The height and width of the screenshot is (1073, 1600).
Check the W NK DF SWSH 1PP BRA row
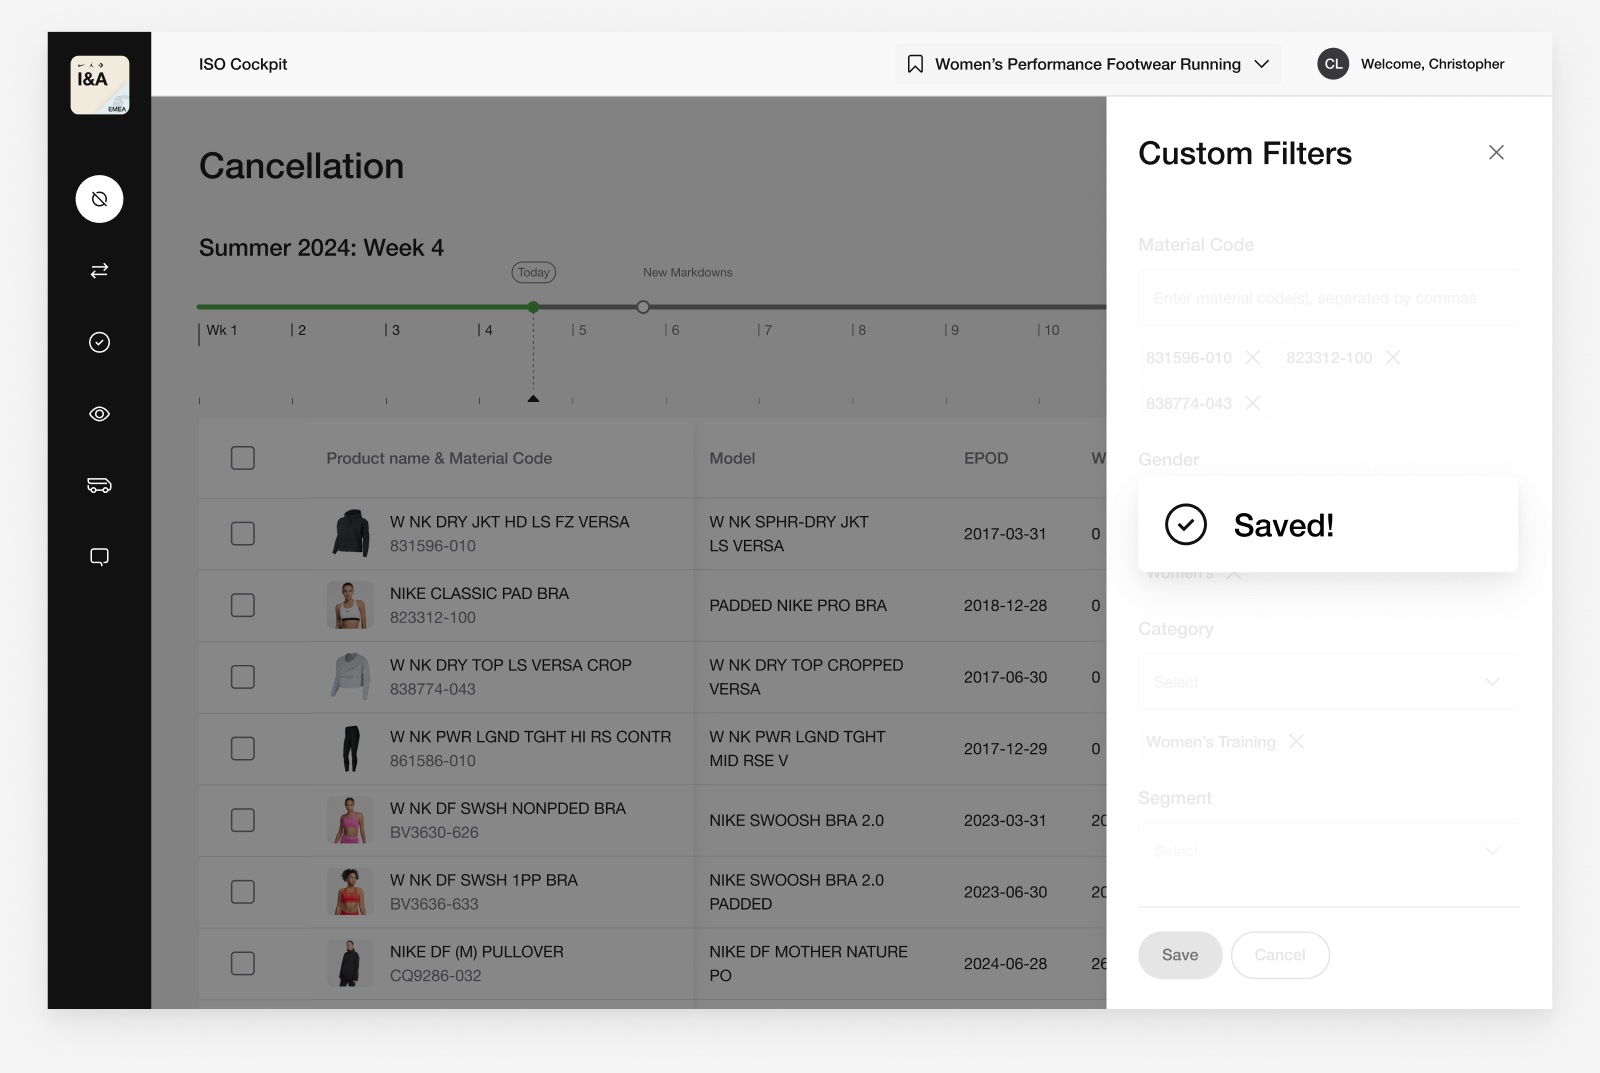click(242, 892)
